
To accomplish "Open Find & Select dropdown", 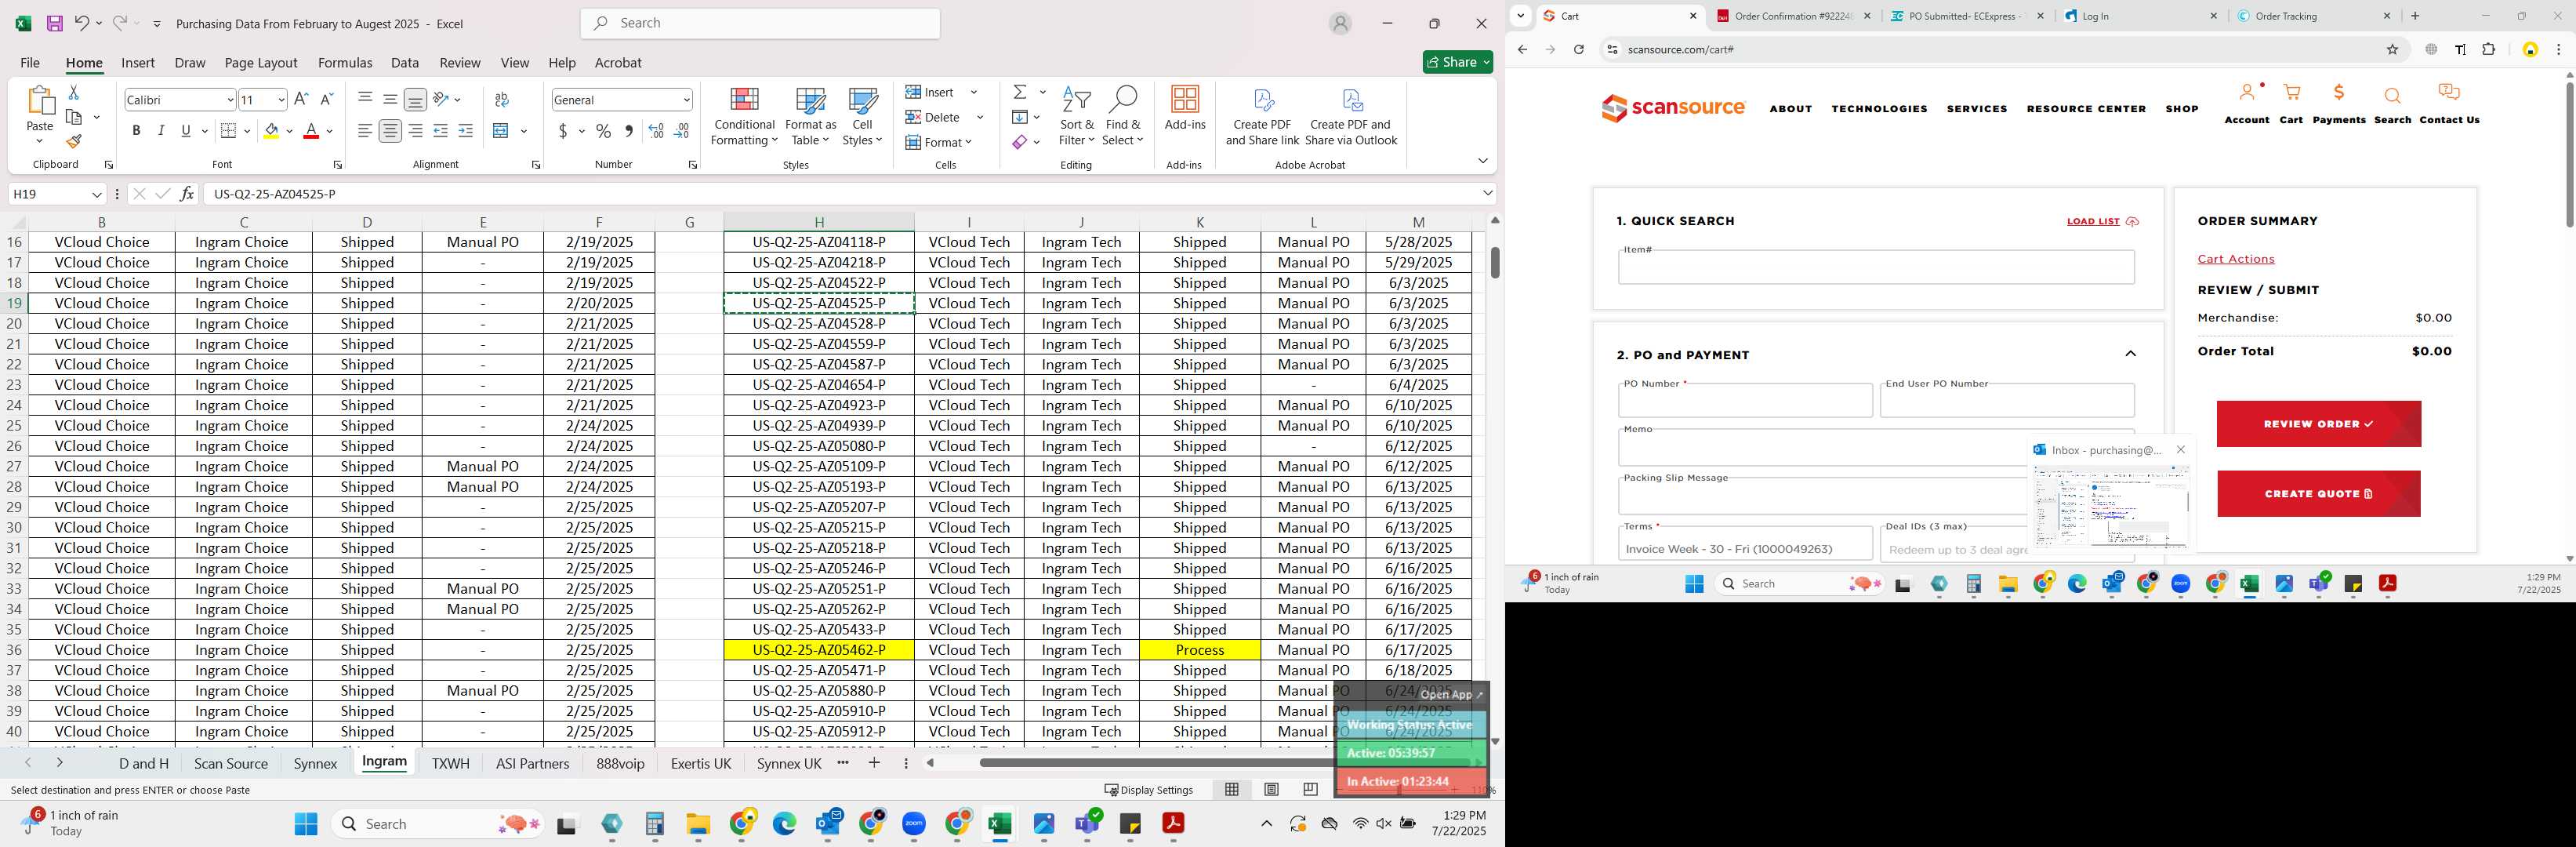I will (x=1122, y=116).
